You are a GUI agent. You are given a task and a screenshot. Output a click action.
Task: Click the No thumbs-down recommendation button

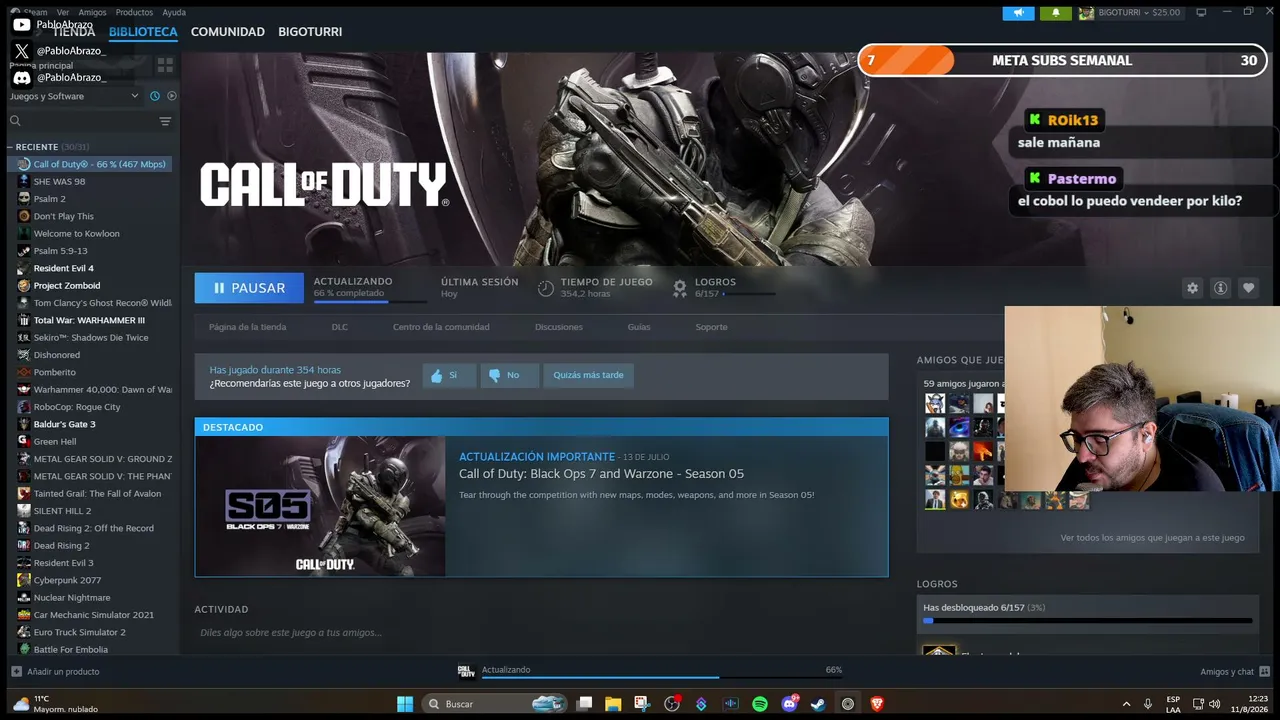click(x=509, y=375)
